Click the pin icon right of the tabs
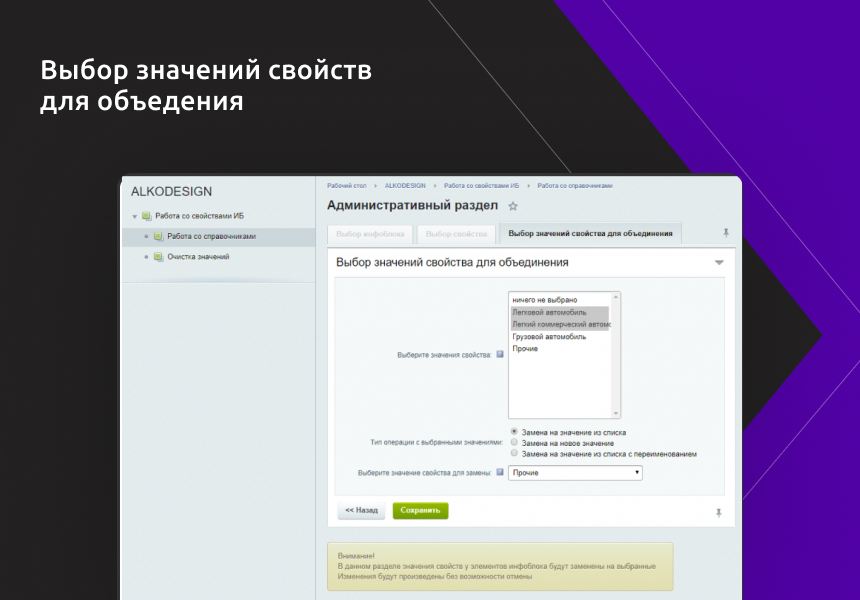 click(725, 232)
